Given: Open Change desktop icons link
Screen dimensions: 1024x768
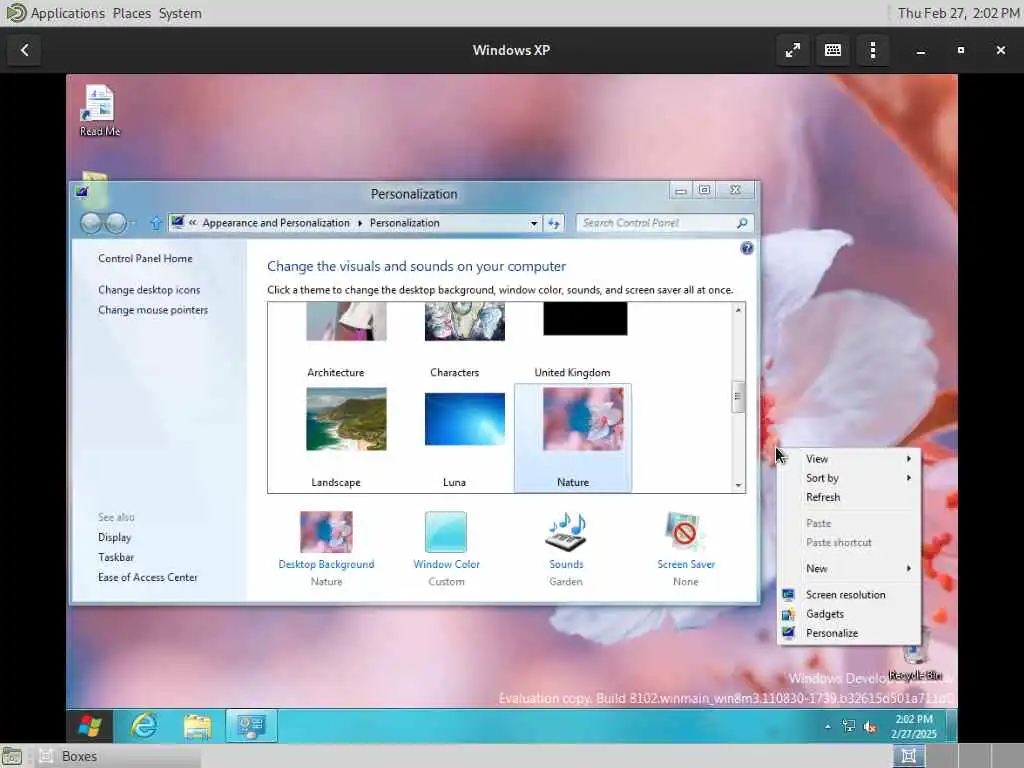Looking at the screenshot, I should click(149, 290).
